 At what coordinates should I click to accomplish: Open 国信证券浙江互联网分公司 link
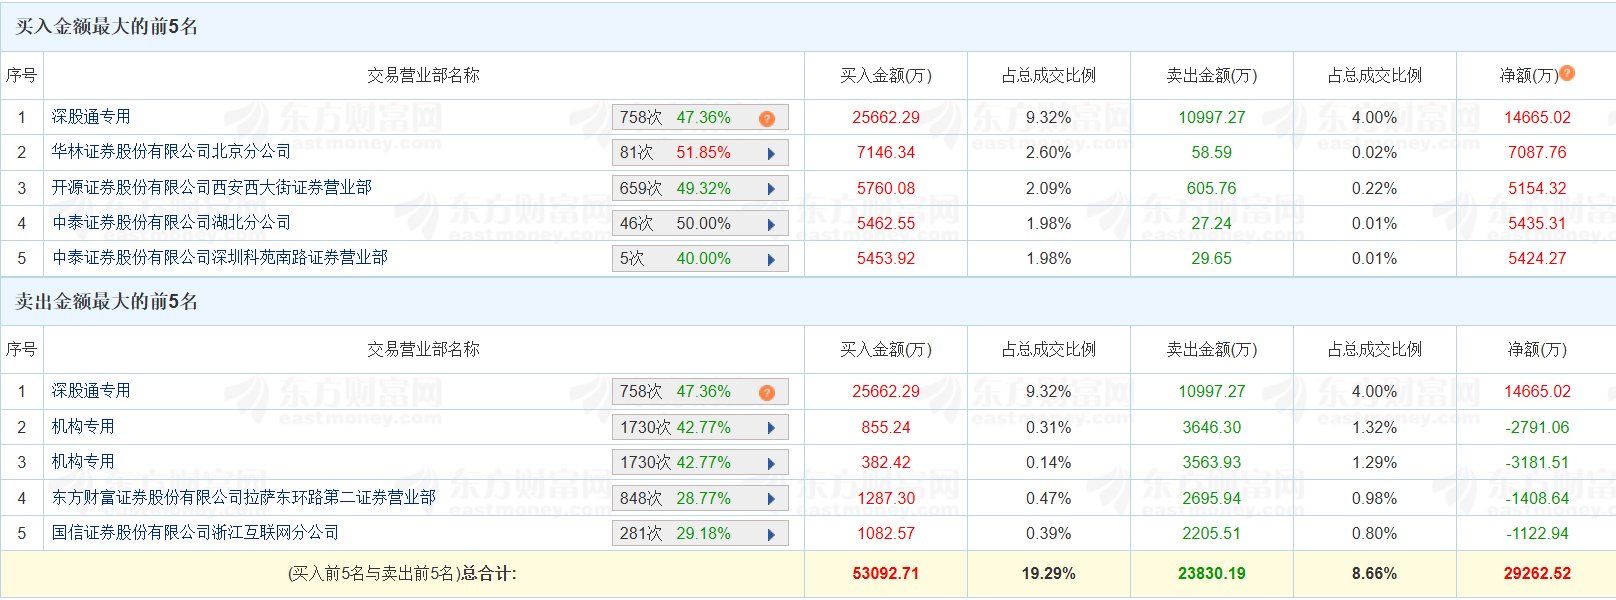195,533
